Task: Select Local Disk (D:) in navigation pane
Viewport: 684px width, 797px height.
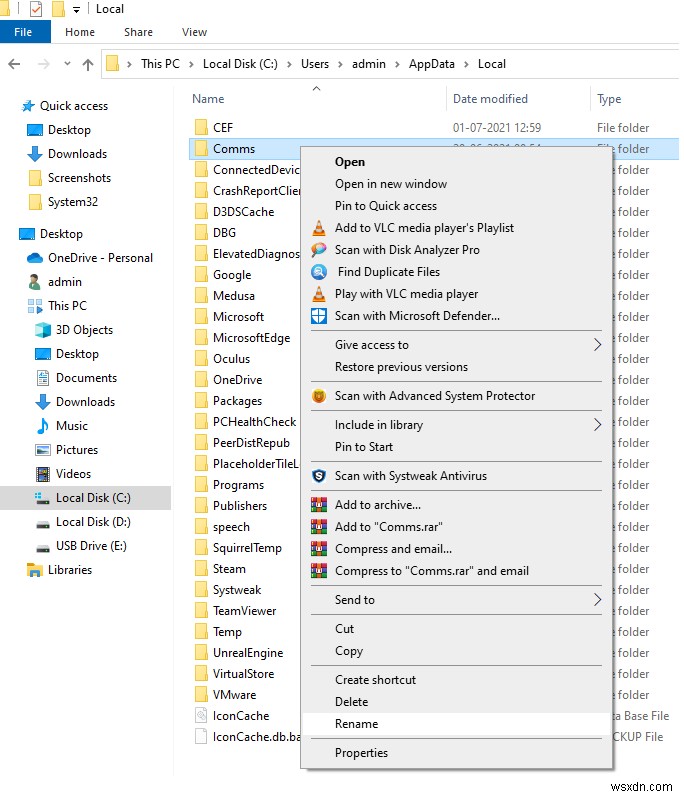Action: tap(93, 522)
